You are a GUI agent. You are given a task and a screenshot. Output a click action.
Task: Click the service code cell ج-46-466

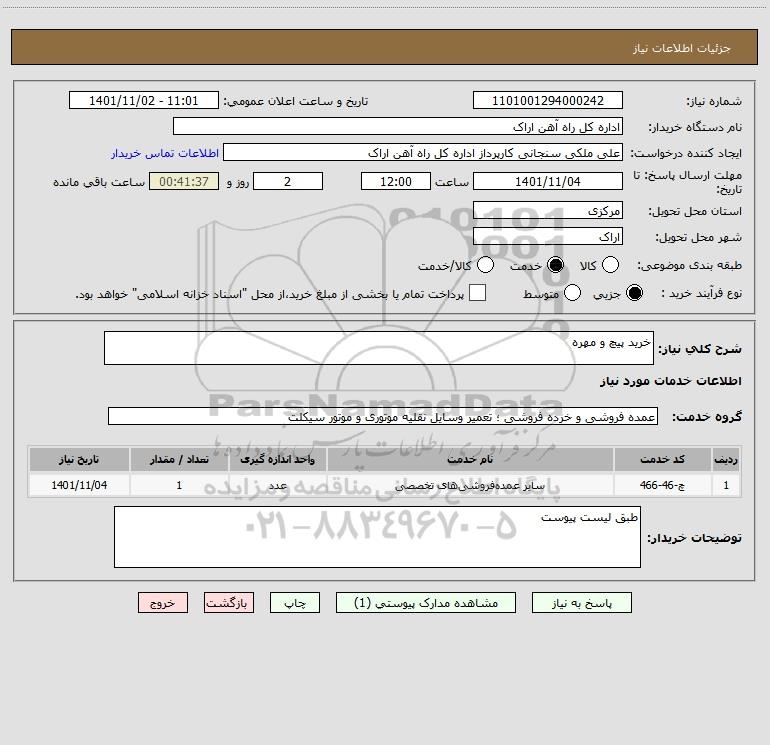tap(662, 485)
